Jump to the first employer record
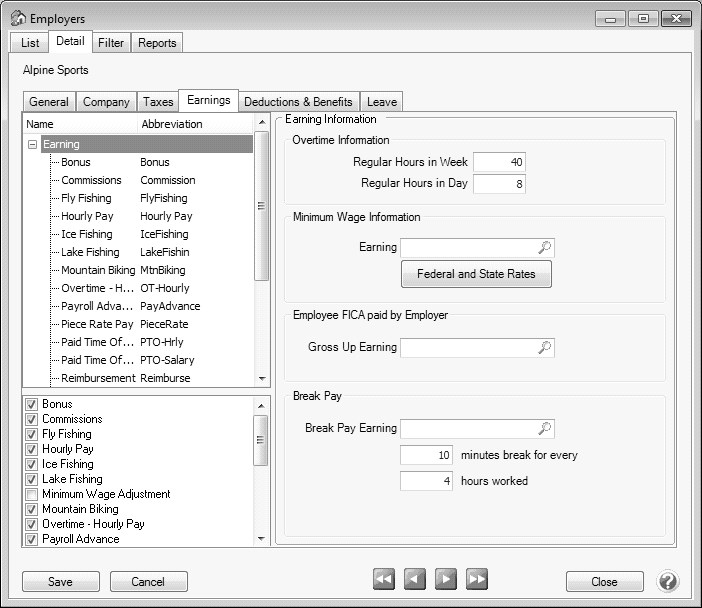This screenshot has height=608, width=702. click(384, 579)
